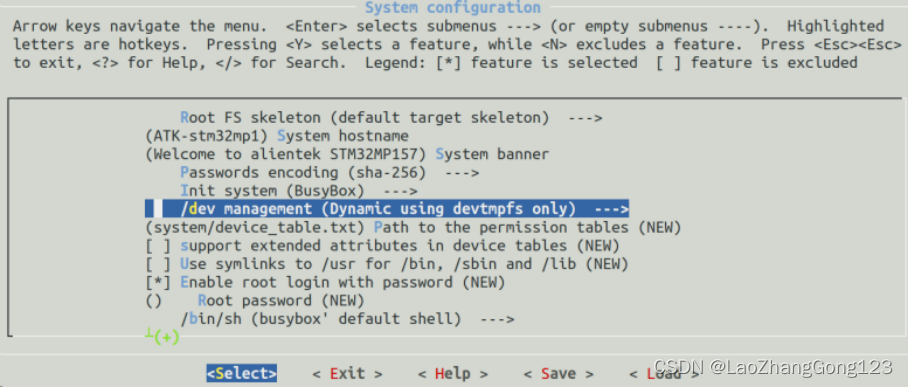Edit the System hostname entry
The width and height of the screenshot is (908, 387).
[277, 136]
